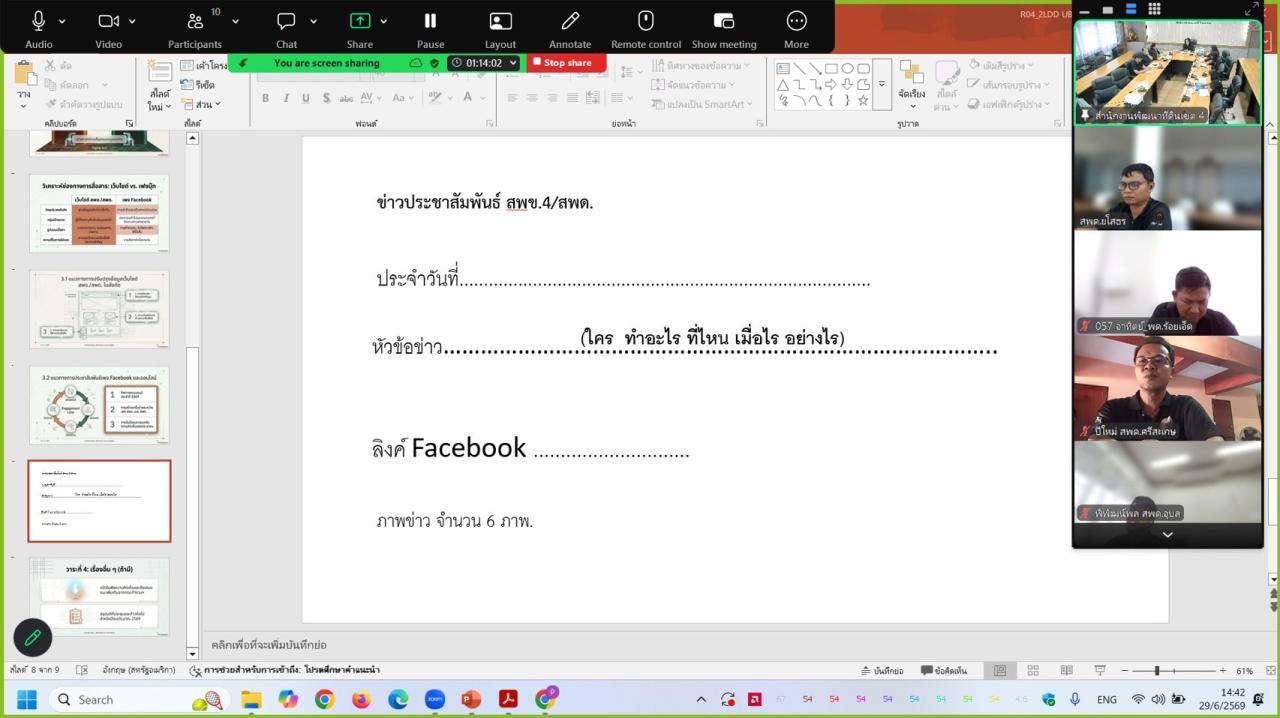
Task: Click the pen annotation floating button
Action: pyautogui.click(x=32, y=637)
